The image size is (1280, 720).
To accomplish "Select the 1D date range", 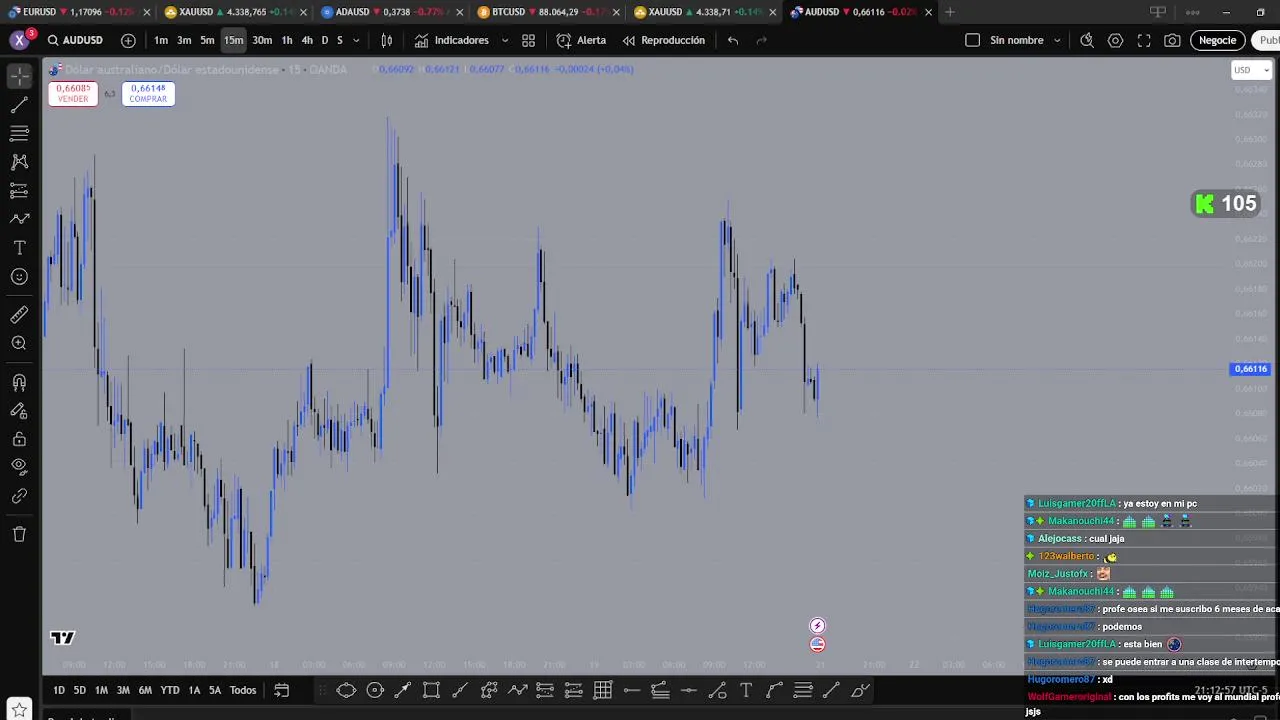I will (59, 690).
